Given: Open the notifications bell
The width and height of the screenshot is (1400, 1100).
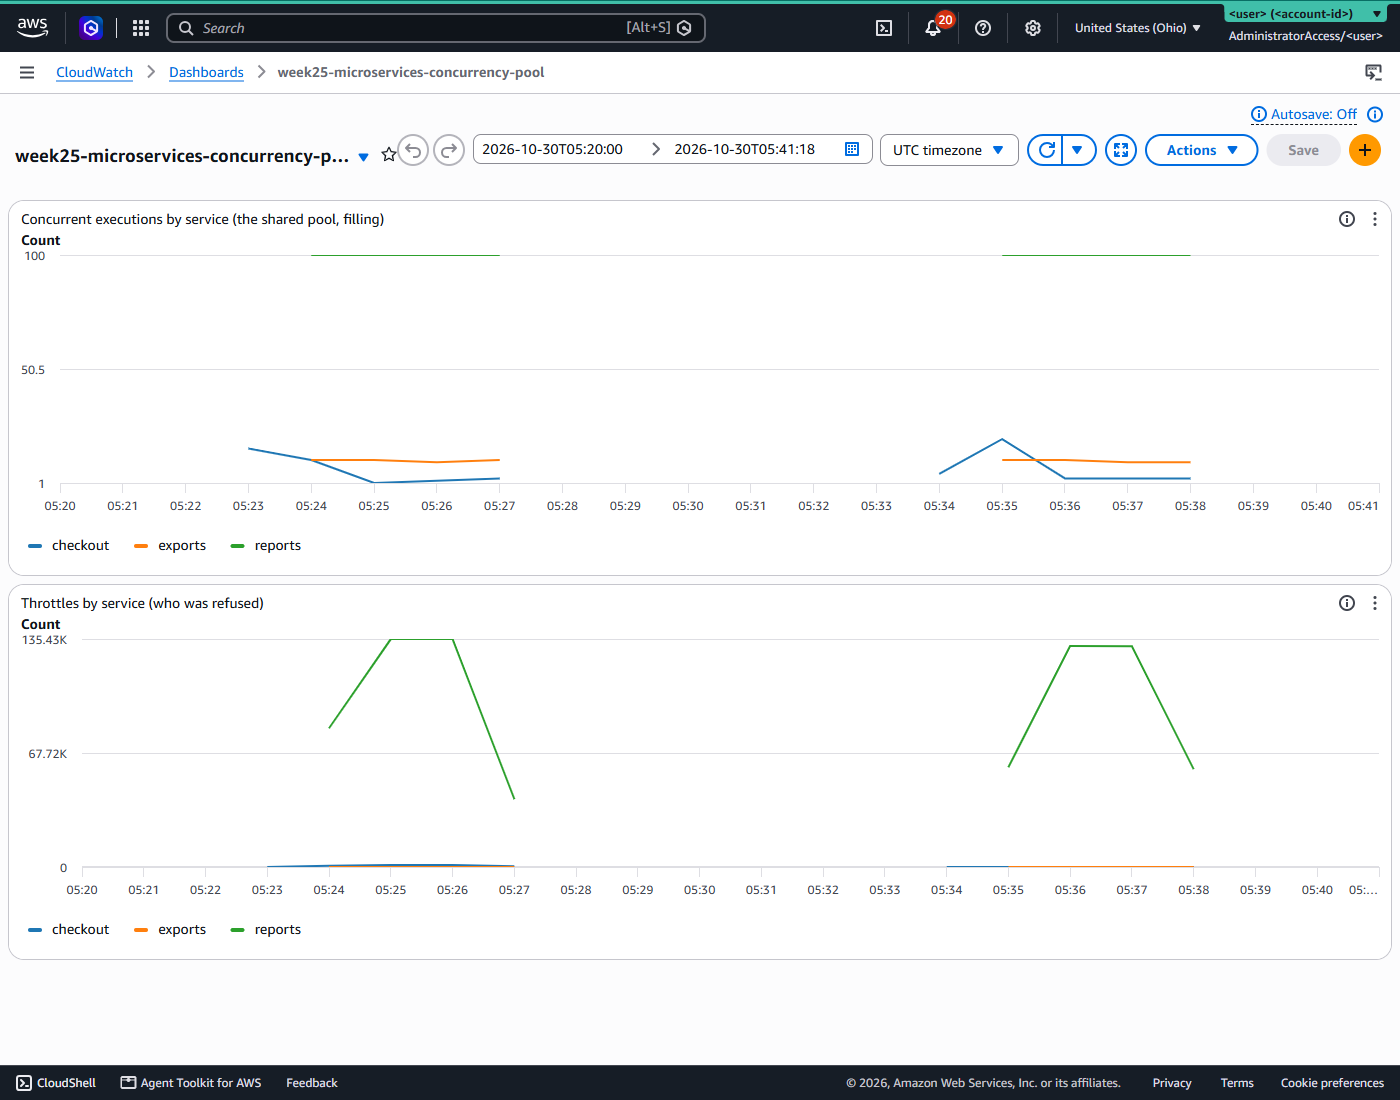Looking at the screenshot, I should tap(933, 28).
